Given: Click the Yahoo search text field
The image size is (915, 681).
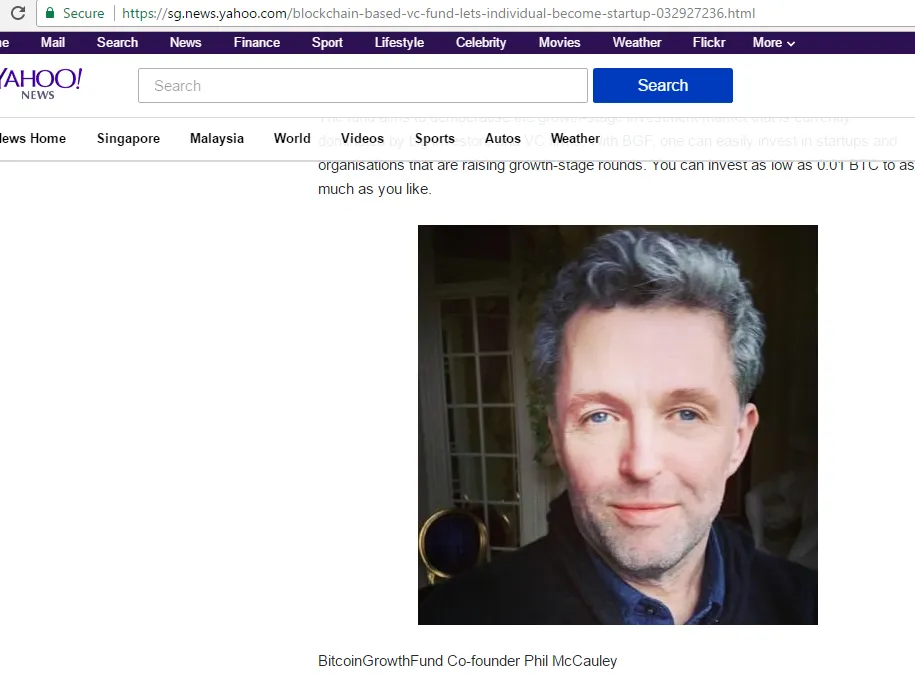Looking at the screenshot, I should 362,85.
